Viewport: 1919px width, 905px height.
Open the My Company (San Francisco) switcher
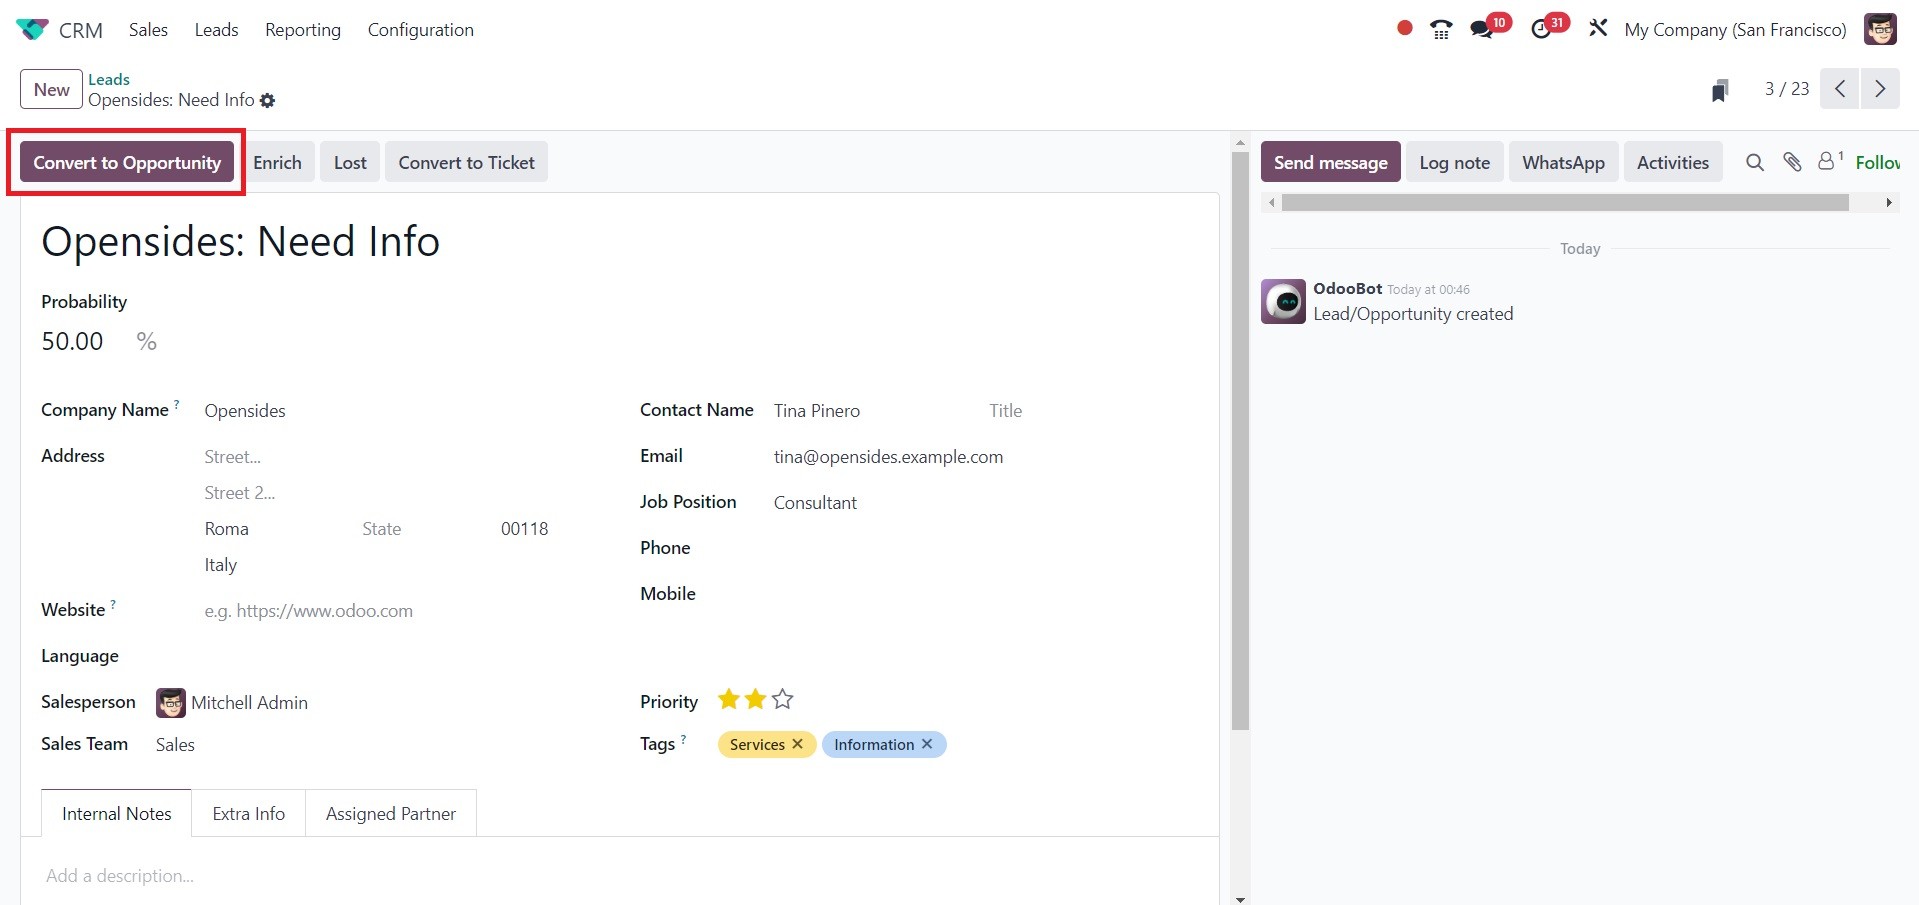pos(1735,30)
